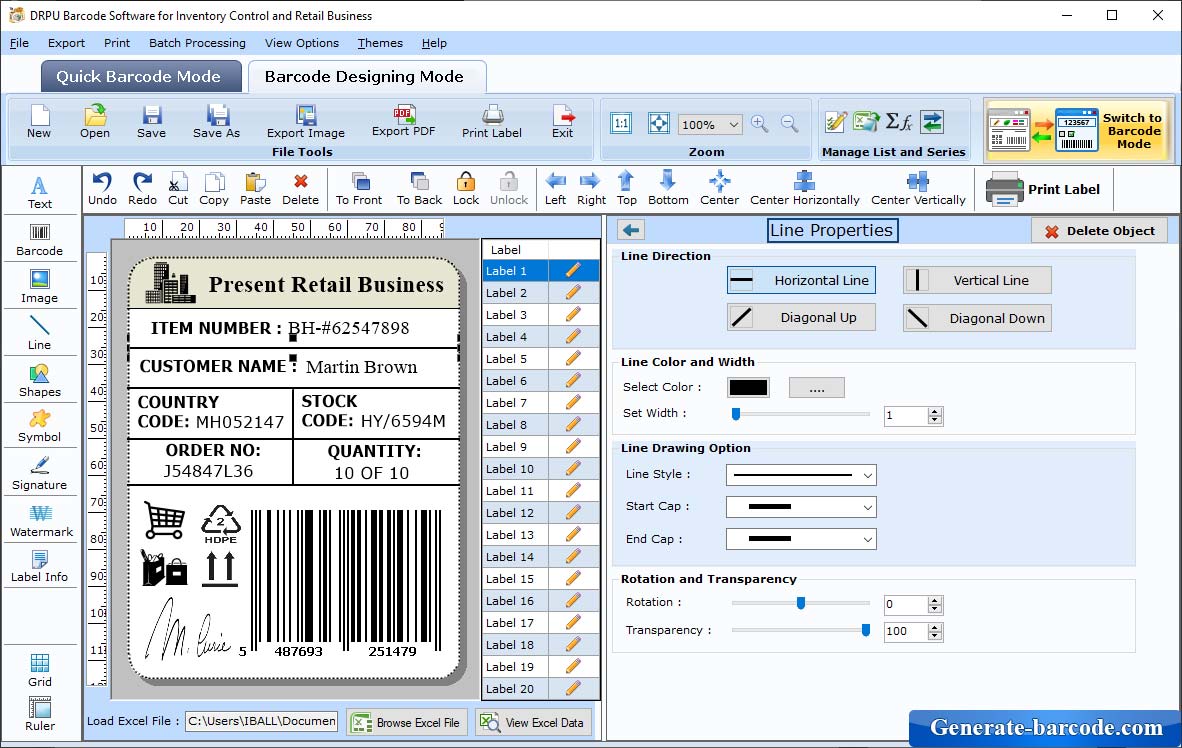Pick the Line drawing tool
The image size is (1182, 748).
click(39, 334)
